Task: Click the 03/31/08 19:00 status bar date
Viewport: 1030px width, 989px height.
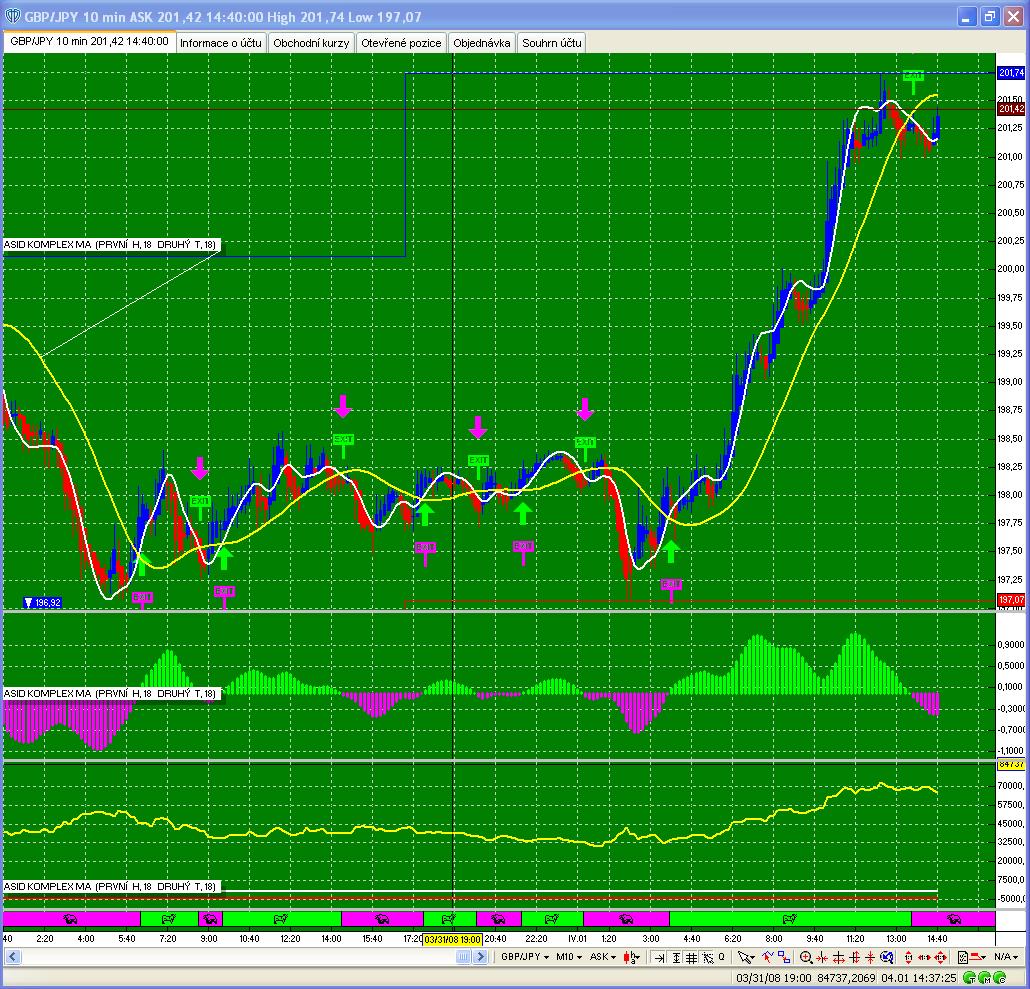Action: coord(774,978)
